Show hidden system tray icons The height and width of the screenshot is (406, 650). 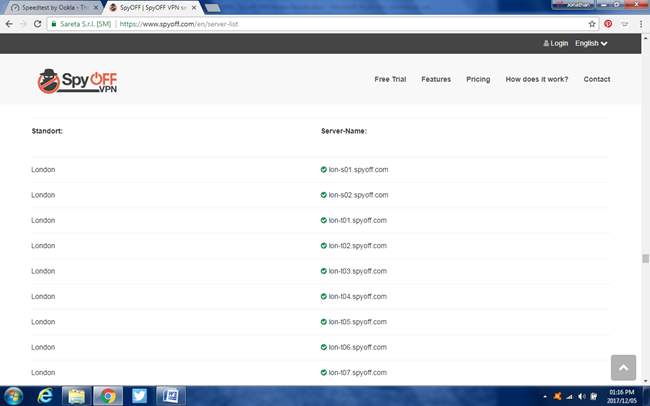[x=545, y=397]
